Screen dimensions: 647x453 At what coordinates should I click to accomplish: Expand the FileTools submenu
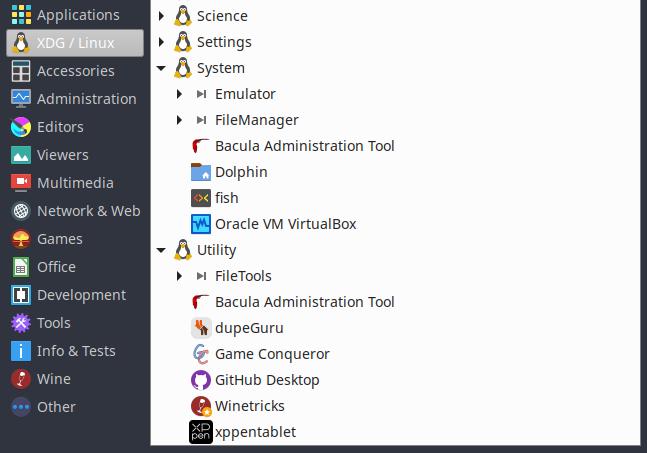[179, 276]
